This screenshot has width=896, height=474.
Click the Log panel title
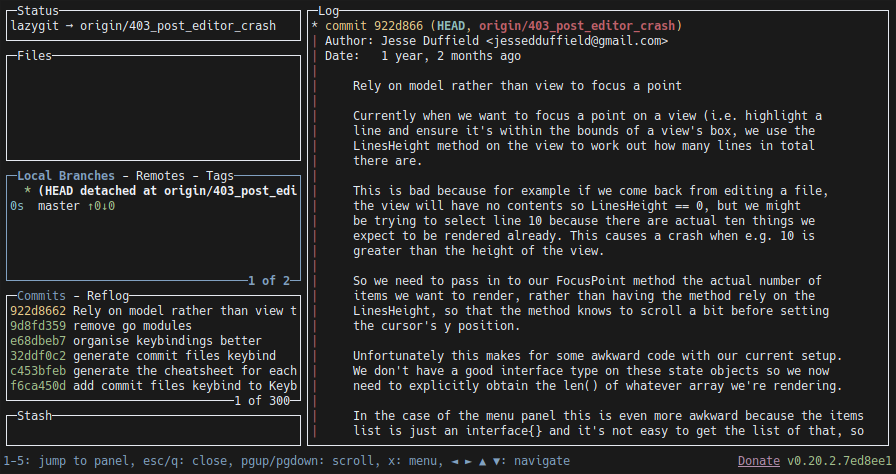(329, 11)
